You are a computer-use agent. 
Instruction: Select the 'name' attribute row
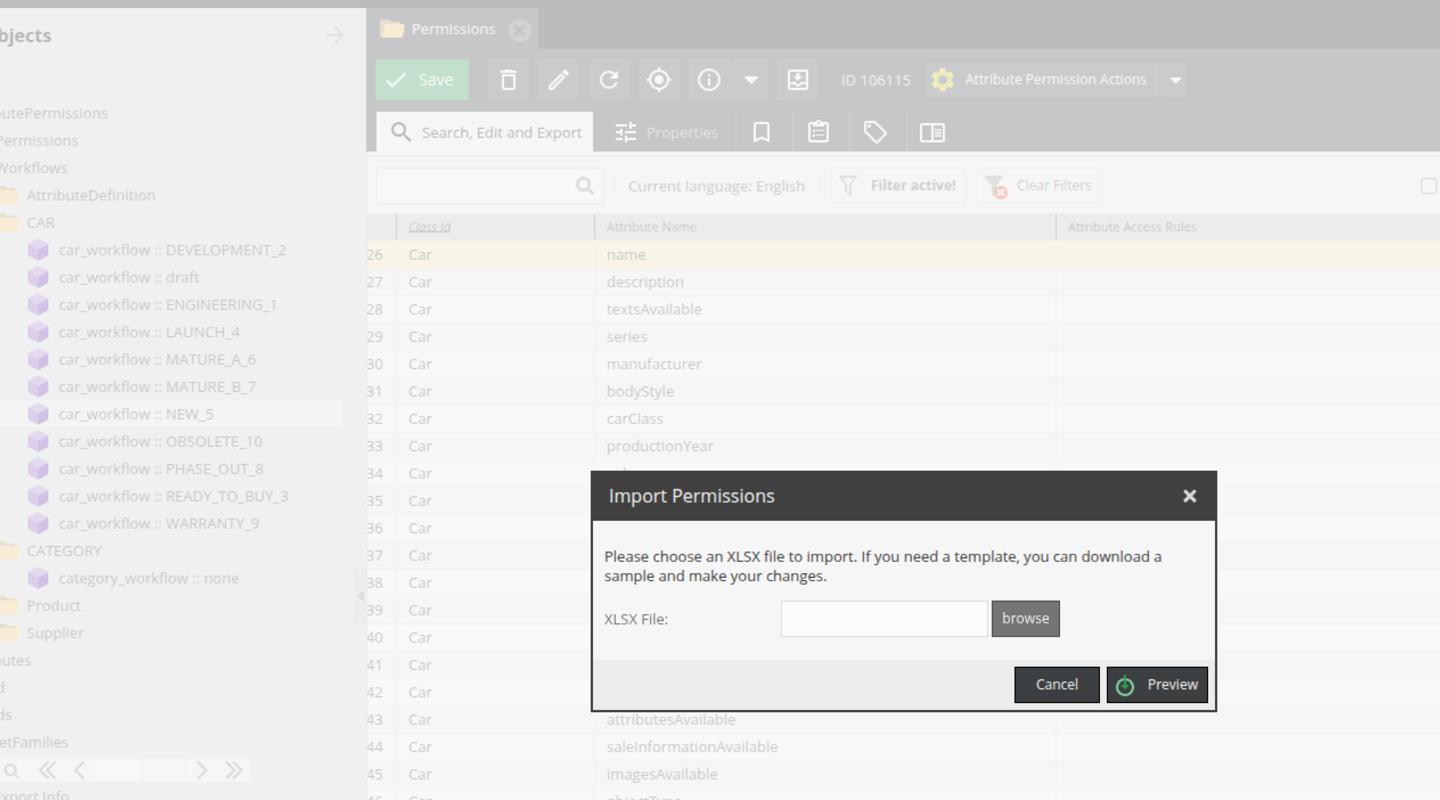(903, 255)
